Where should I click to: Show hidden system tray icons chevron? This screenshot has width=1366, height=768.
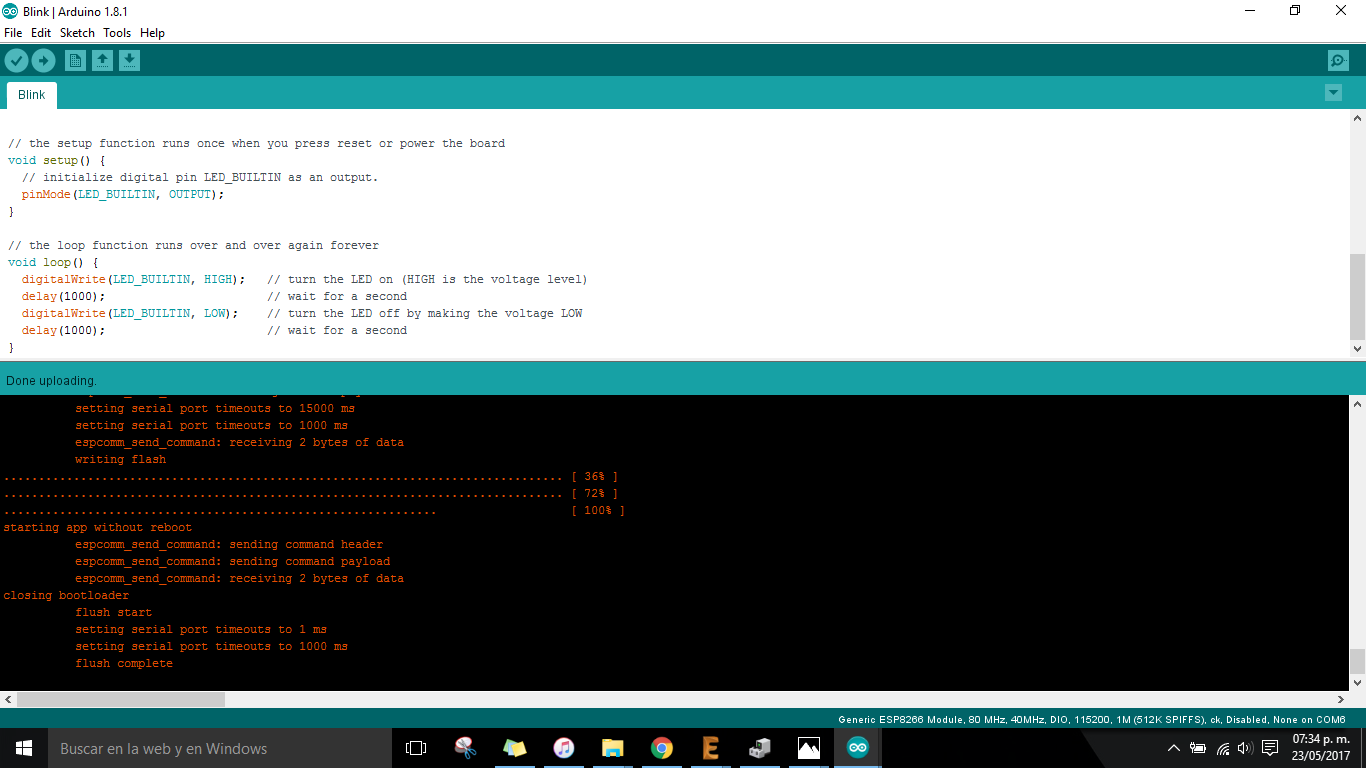[1173, 748]
